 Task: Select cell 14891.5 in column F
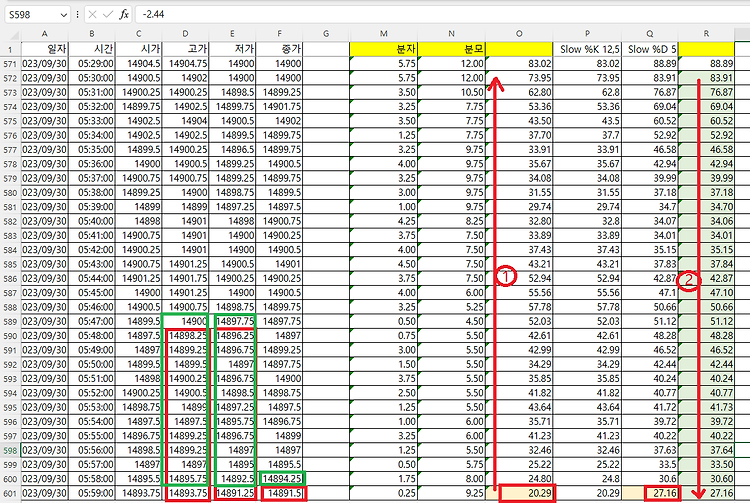(279, 493)
